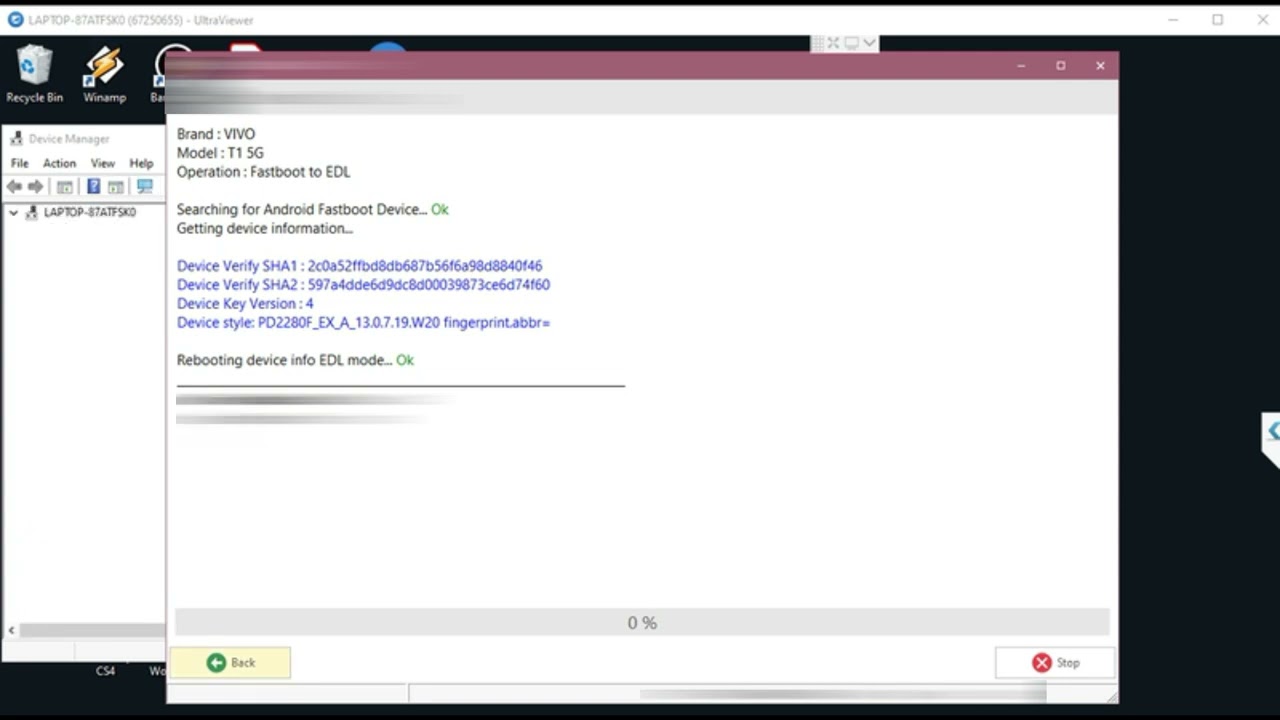Click the Brand : VIVO line

pos(216,134)
